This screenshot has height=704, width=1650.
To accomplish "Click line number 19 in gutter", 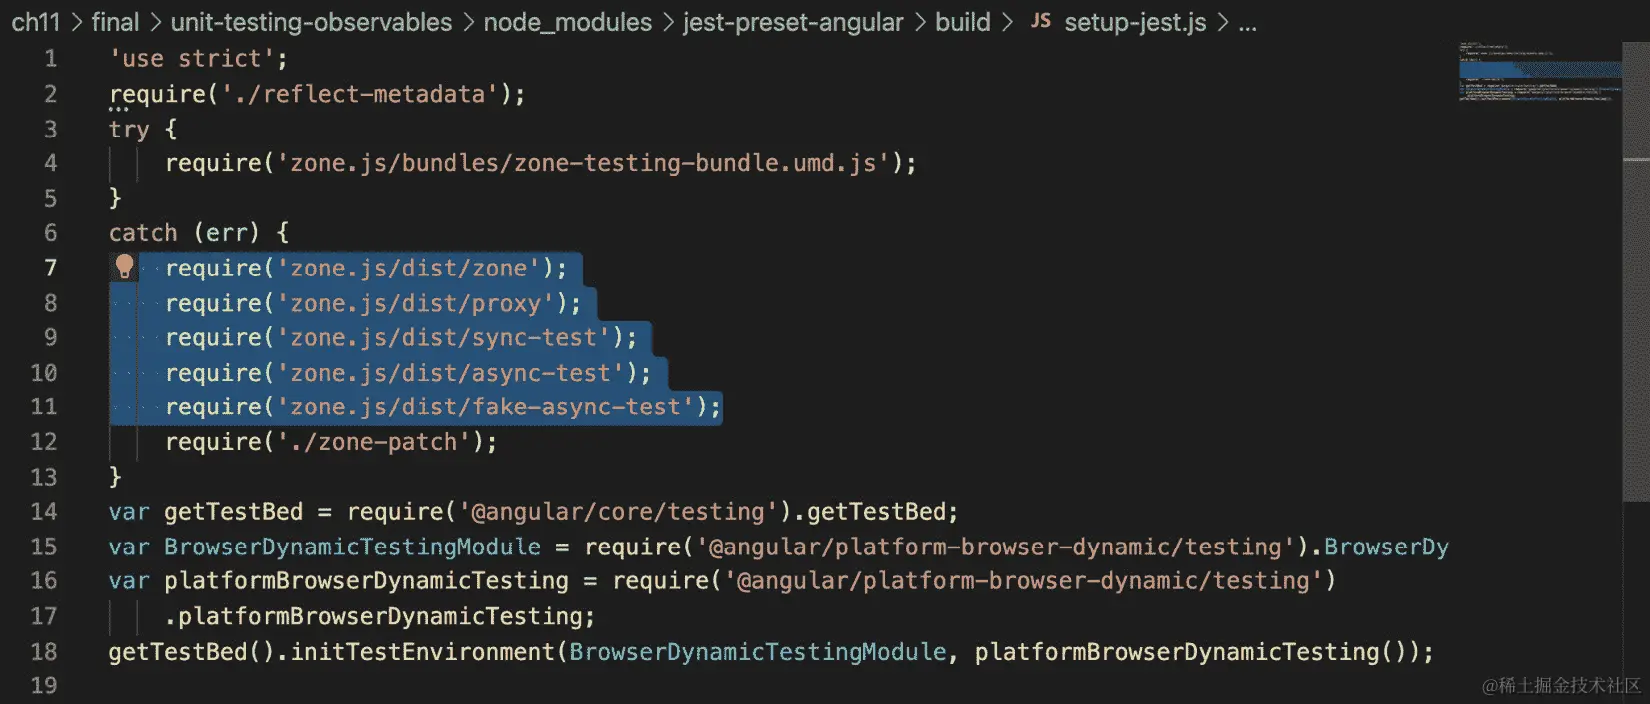I will click(43, 686).
